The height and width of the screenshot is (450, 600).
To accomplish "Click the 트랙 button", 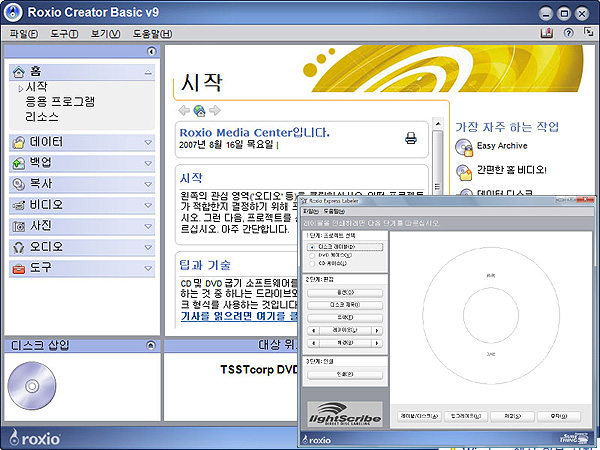I will tap(345, 318).
